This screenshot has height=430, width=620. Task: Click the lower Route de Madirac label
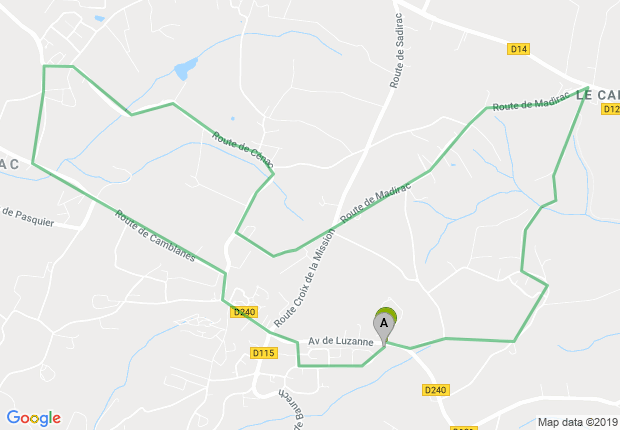coord(375,203)
